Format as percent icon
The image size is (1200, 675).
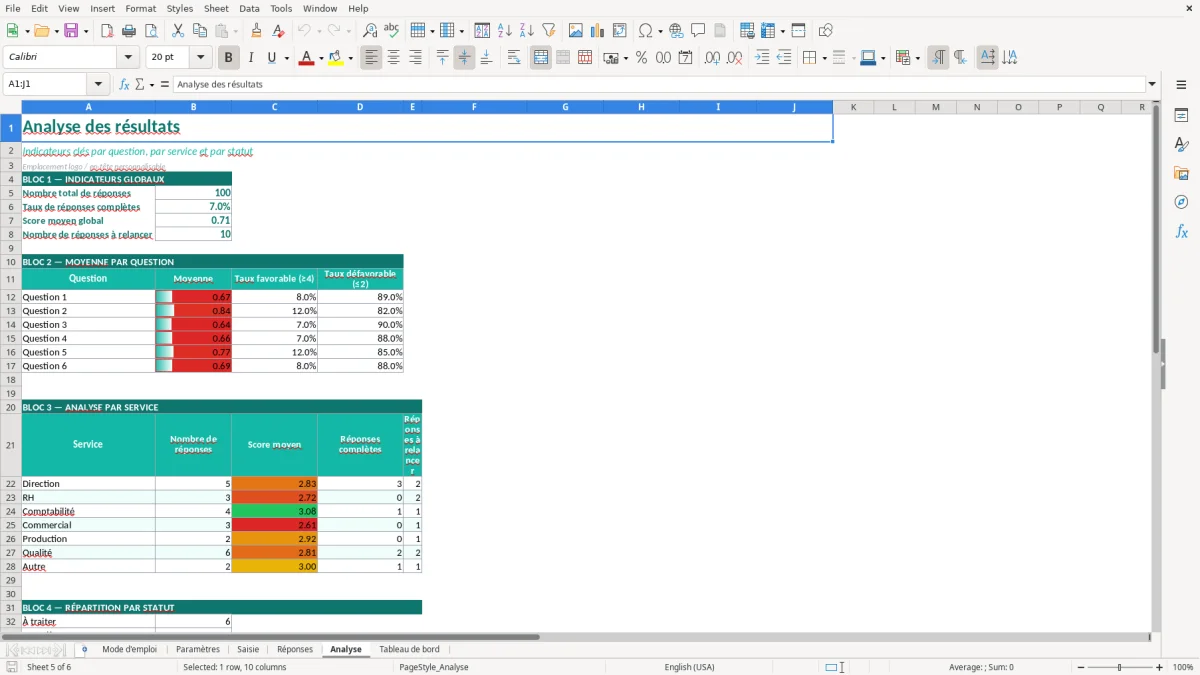pyautogui.click(x=642, y=58)
